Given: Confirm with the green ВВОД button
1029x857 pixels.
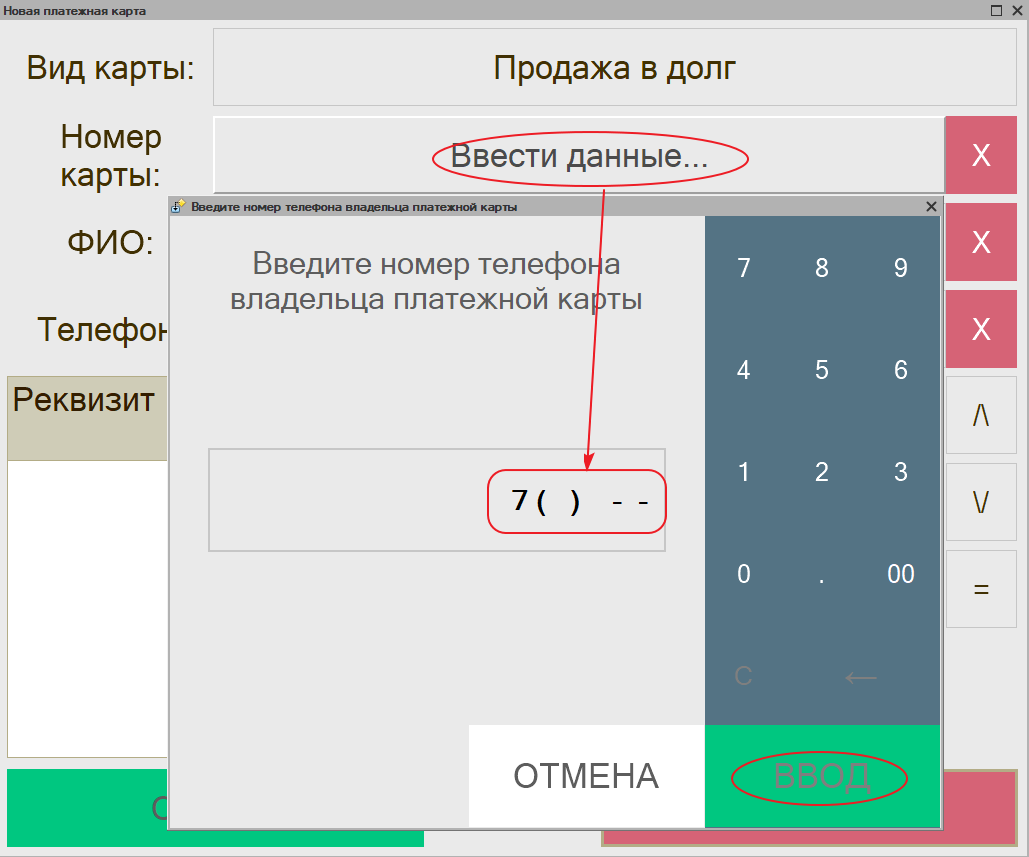Looking at the screenshot, I should 821,776.
